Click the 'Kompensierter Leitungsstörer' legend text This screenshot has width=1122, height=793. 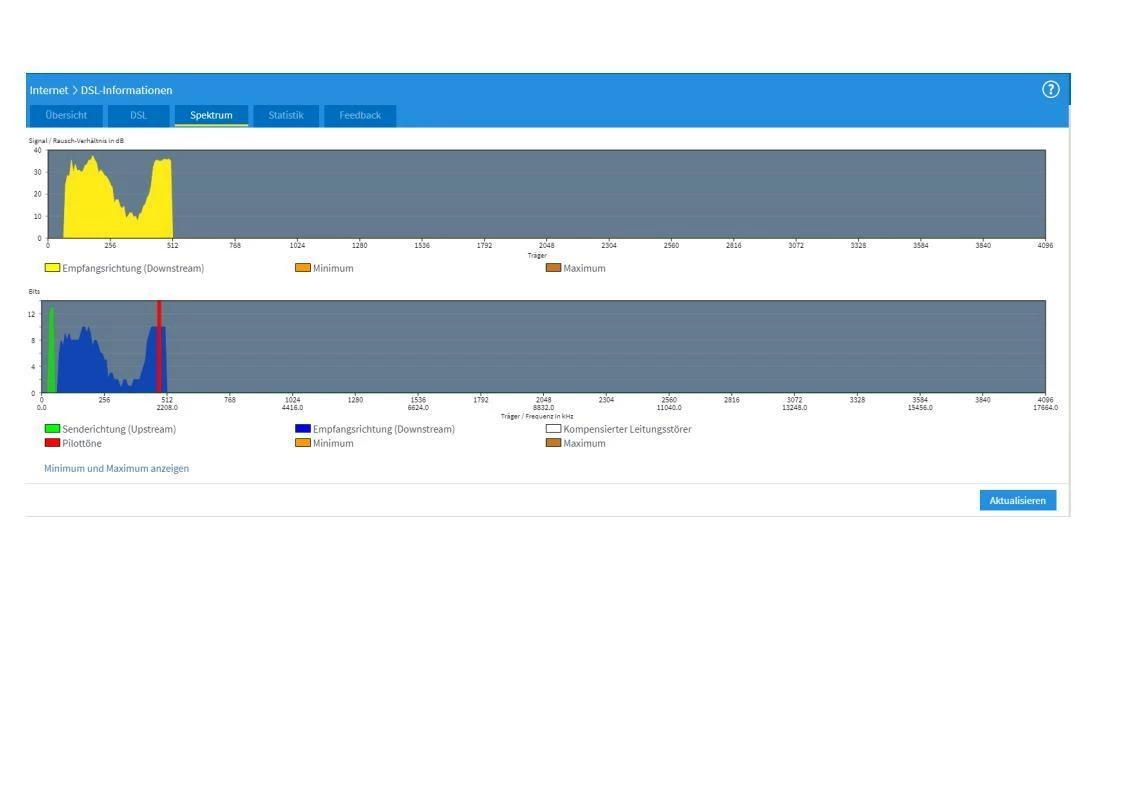click(628, 429)
